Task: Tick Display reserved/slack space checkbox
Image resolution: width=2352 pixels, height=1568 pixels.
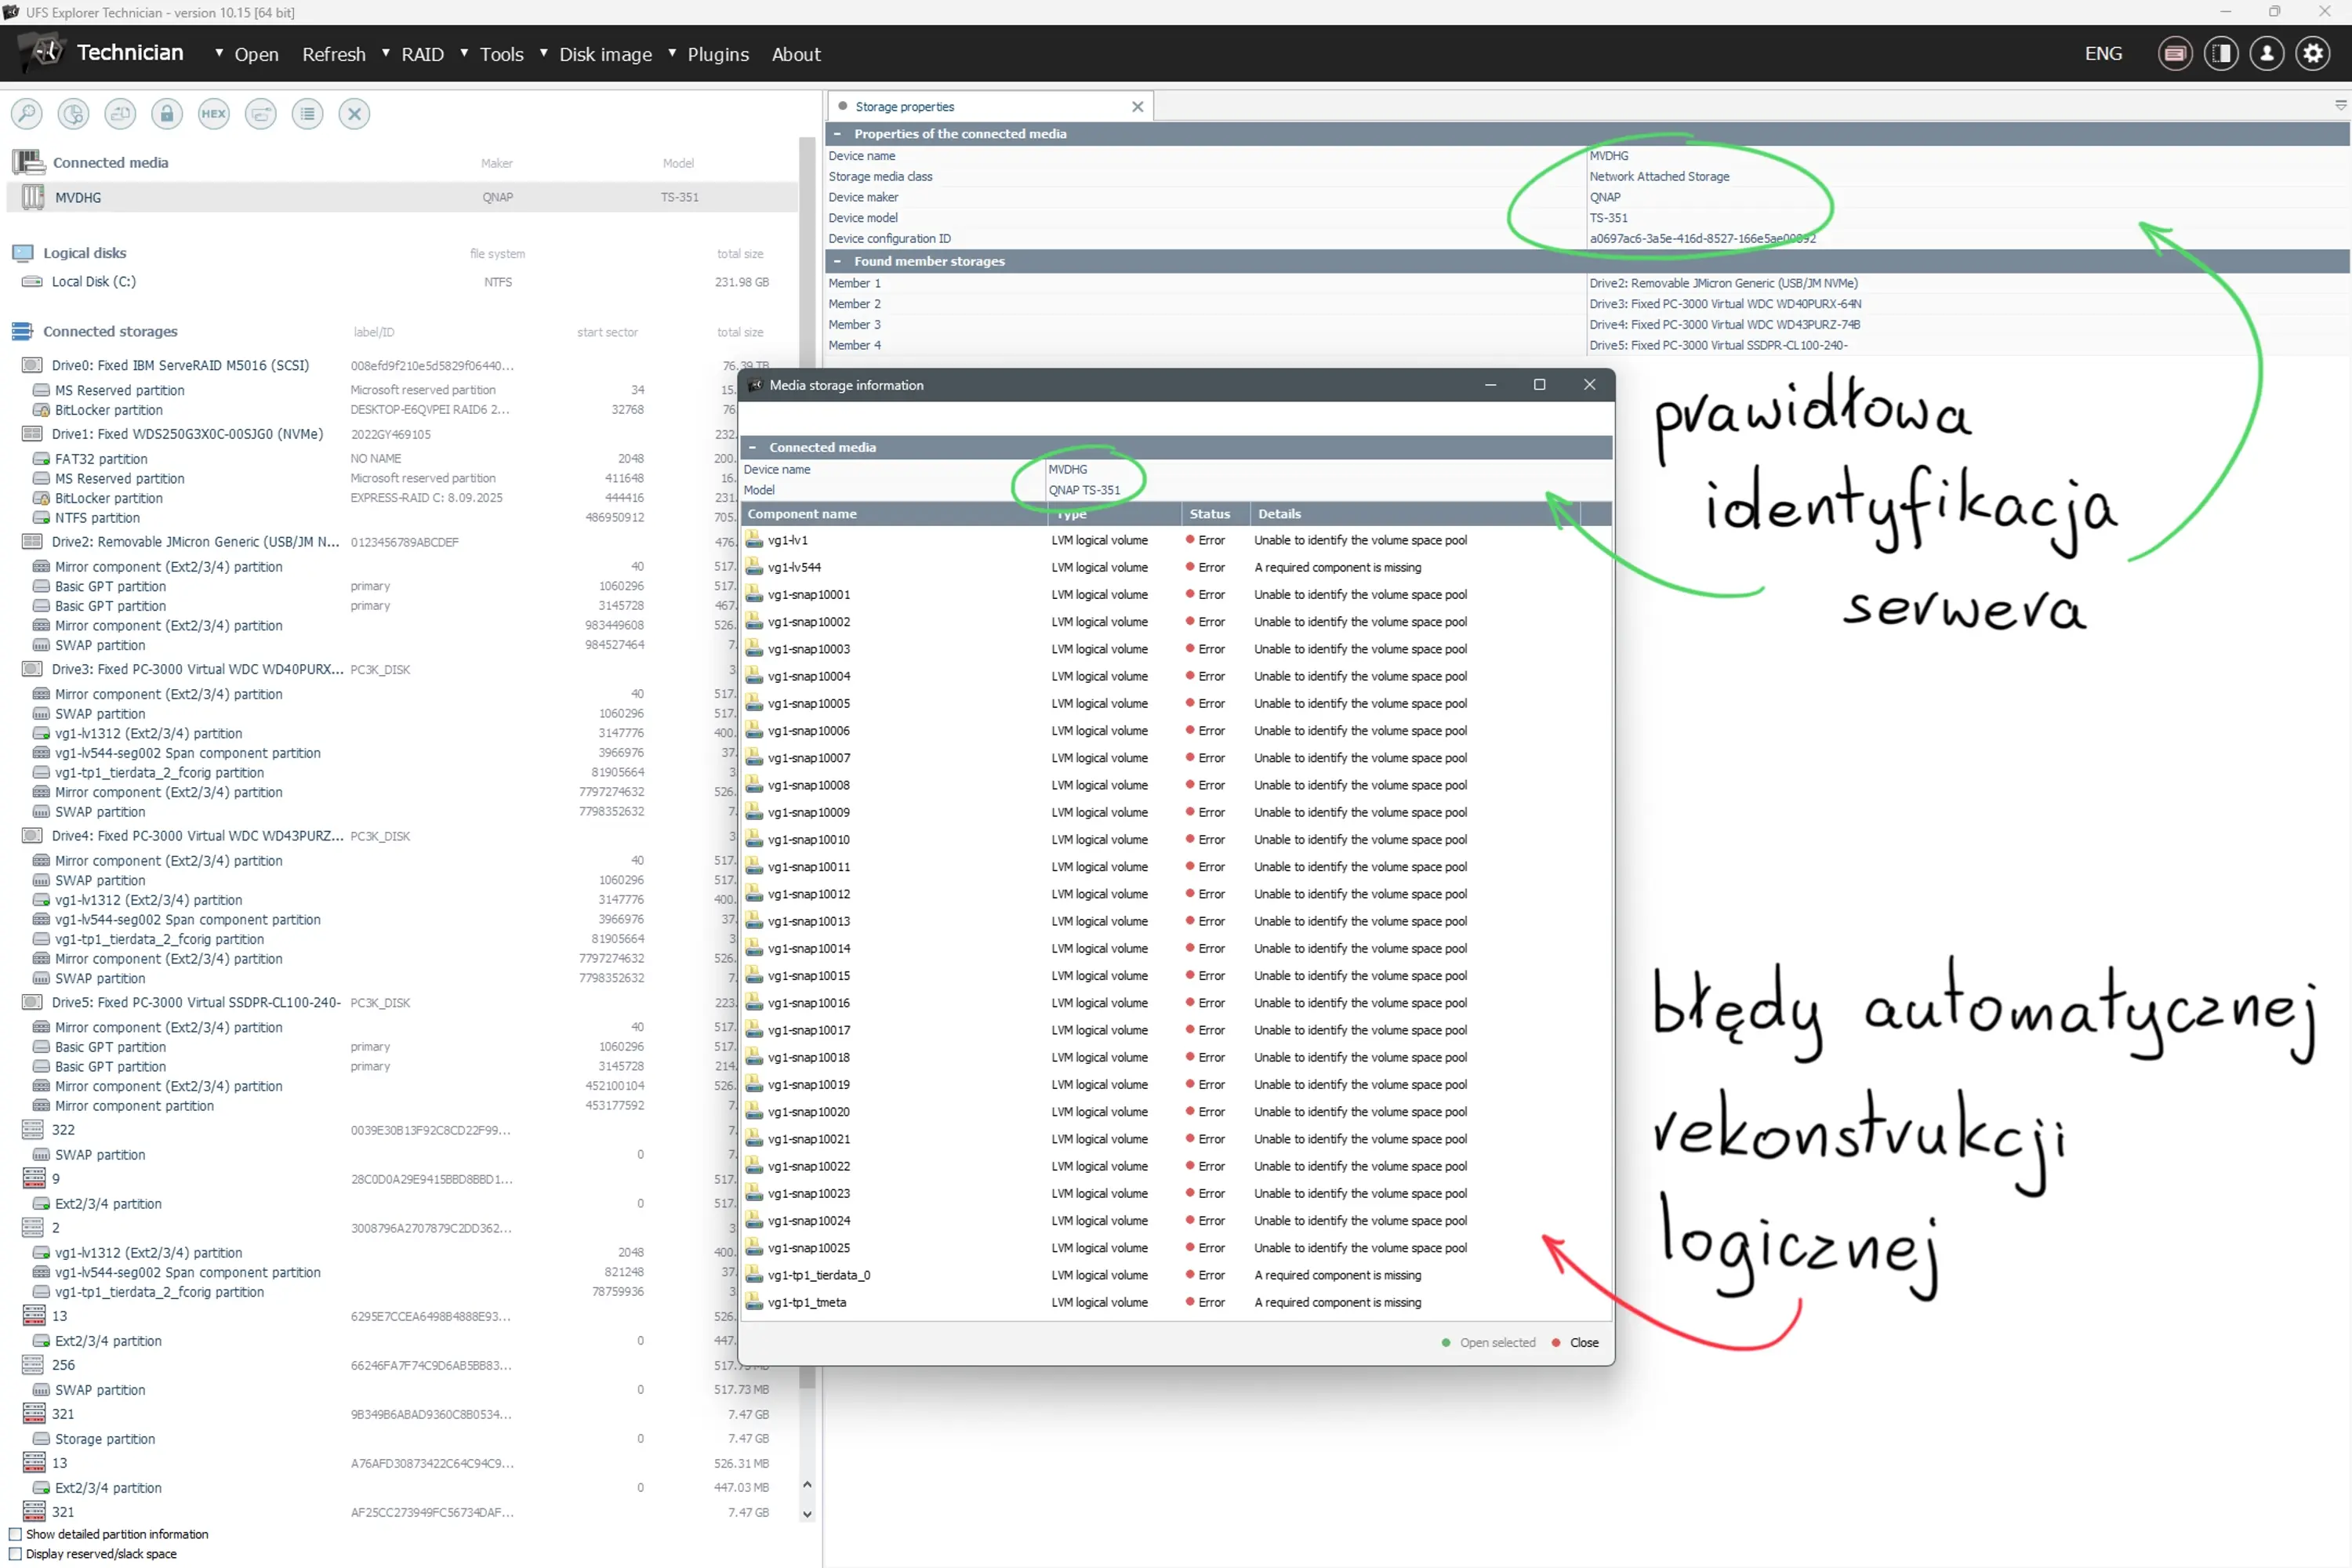Action: point(15,1554)
